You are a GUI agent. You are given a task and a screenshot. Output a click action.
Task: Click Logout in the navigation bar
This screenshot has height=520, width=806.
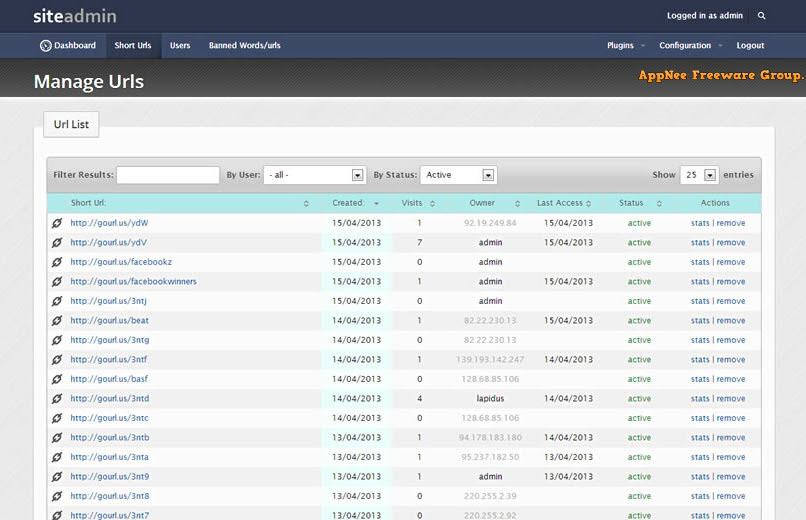click(750, 46)
